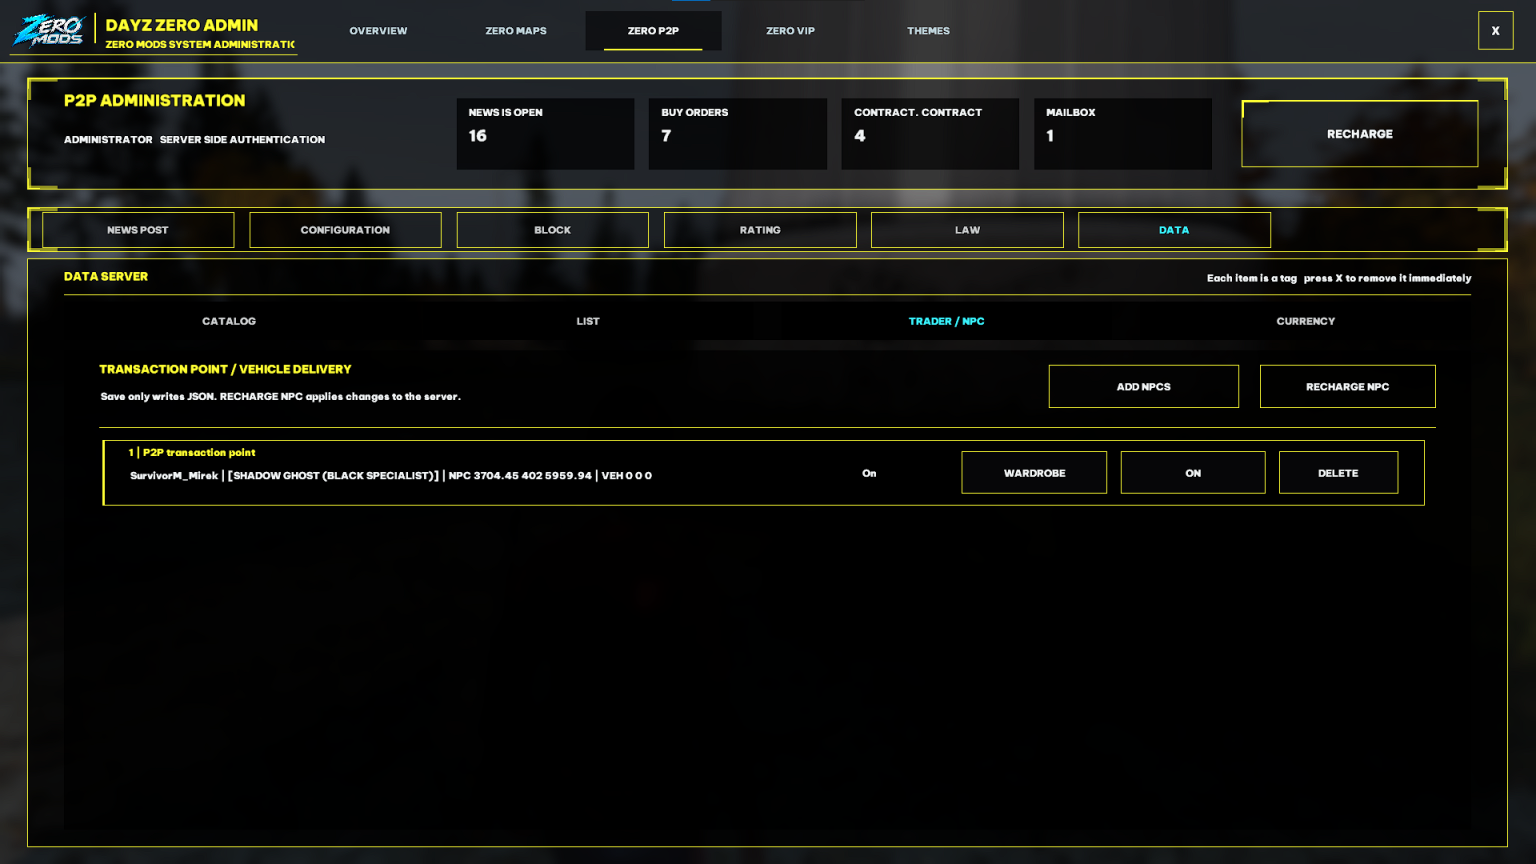Click the Add NPCs button

click(1143, 387)
